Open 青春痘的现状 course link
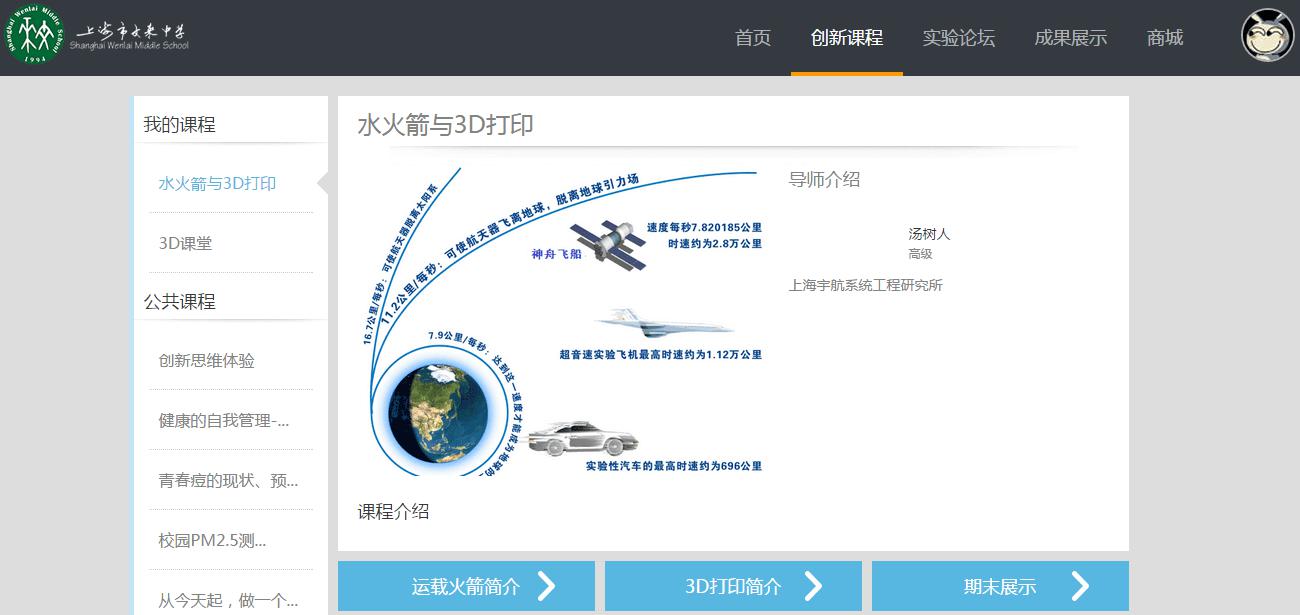 (x=228, y=481)
